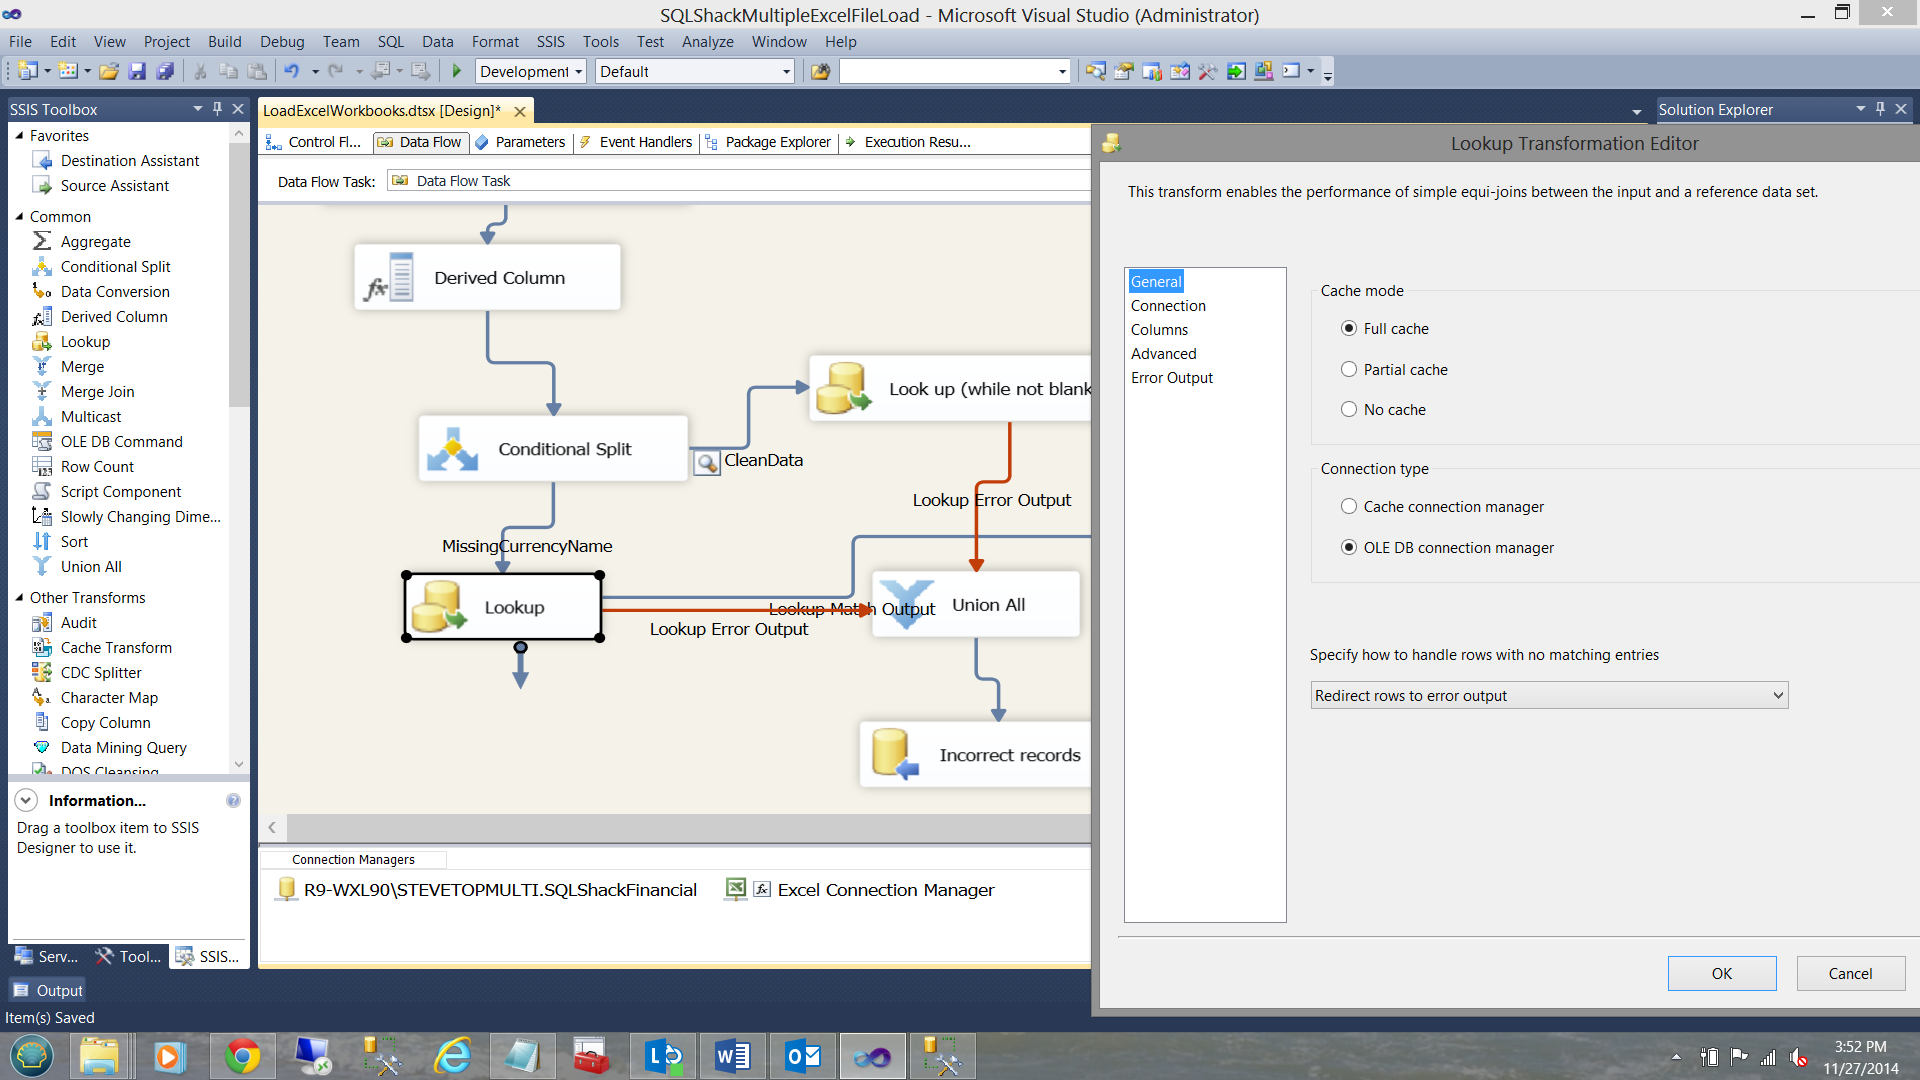Collapse the Other Transforms toolbox group
Viewport: 1920px width, 1080px height.
pos(19,598)
